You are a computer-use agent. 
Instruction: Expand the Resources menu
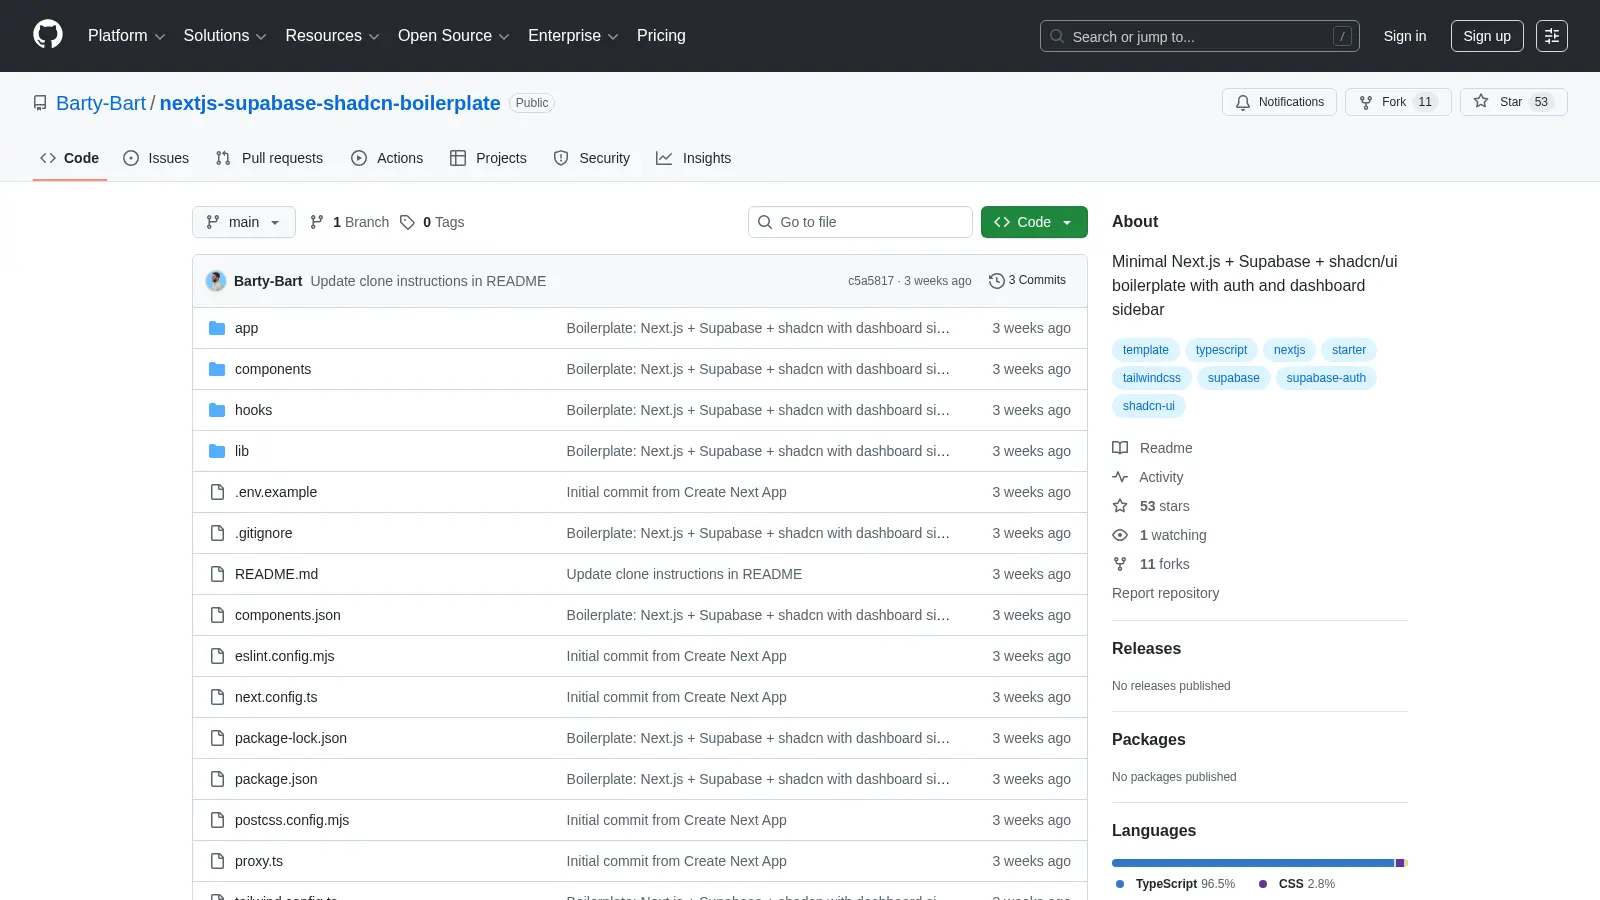(332, 36)
